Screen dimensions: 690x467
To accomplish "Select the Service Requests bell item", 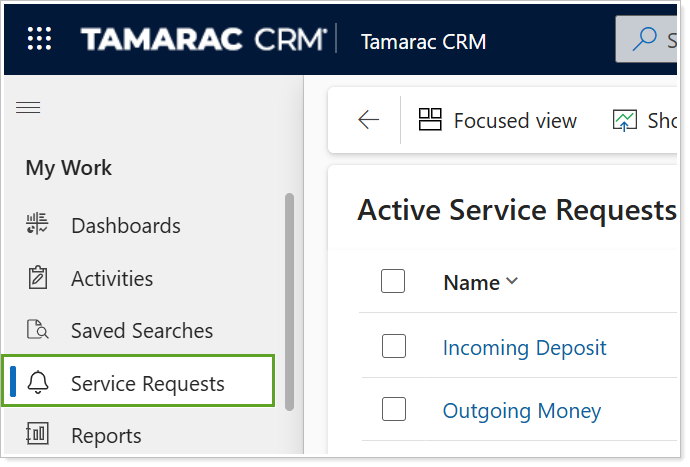I will pyautogui.click(x=147, y=384).
